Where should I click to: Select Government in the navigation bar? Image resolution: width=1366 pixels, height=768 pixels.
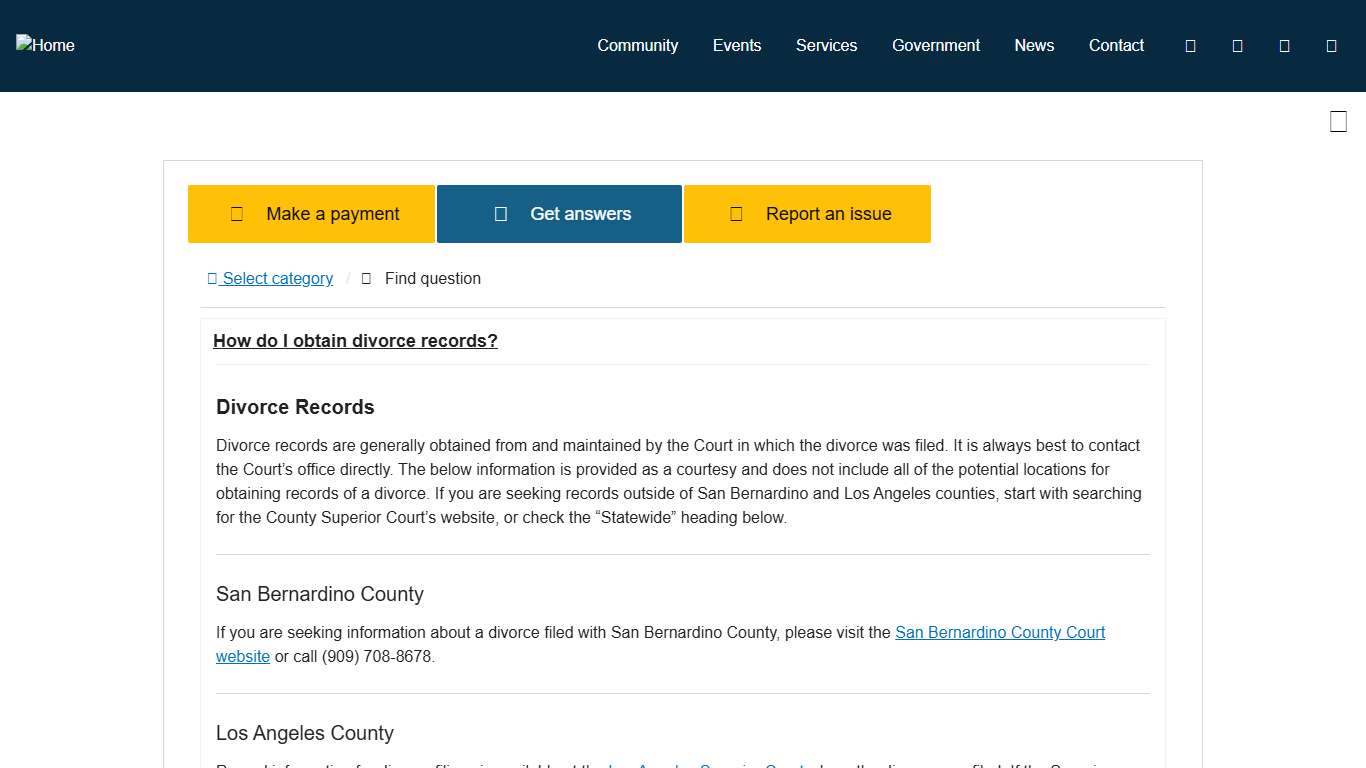[935, 45]
